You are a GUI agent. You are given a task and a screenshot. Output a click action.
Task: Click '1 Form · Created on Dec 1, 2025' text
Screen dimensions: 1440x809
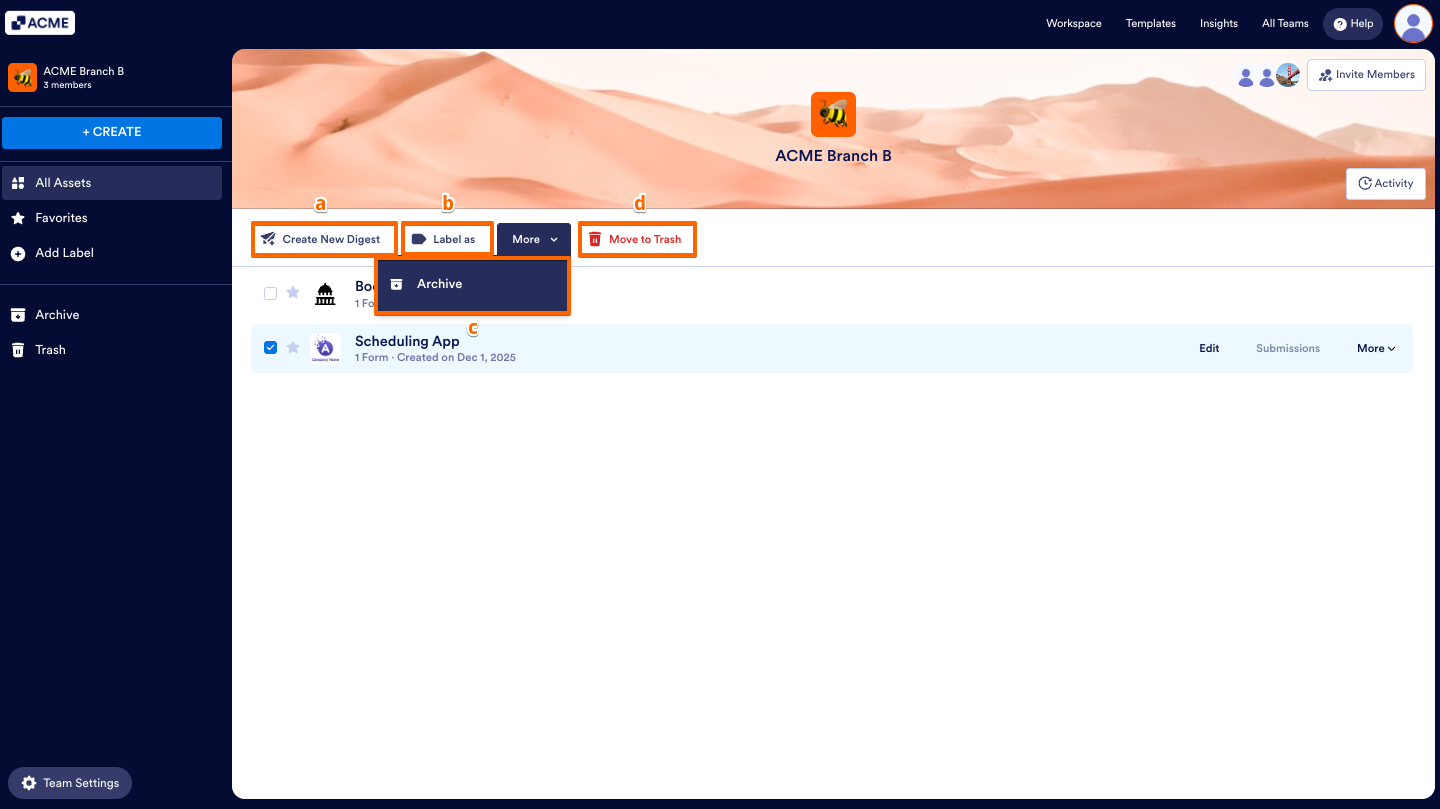pos(435,358)
